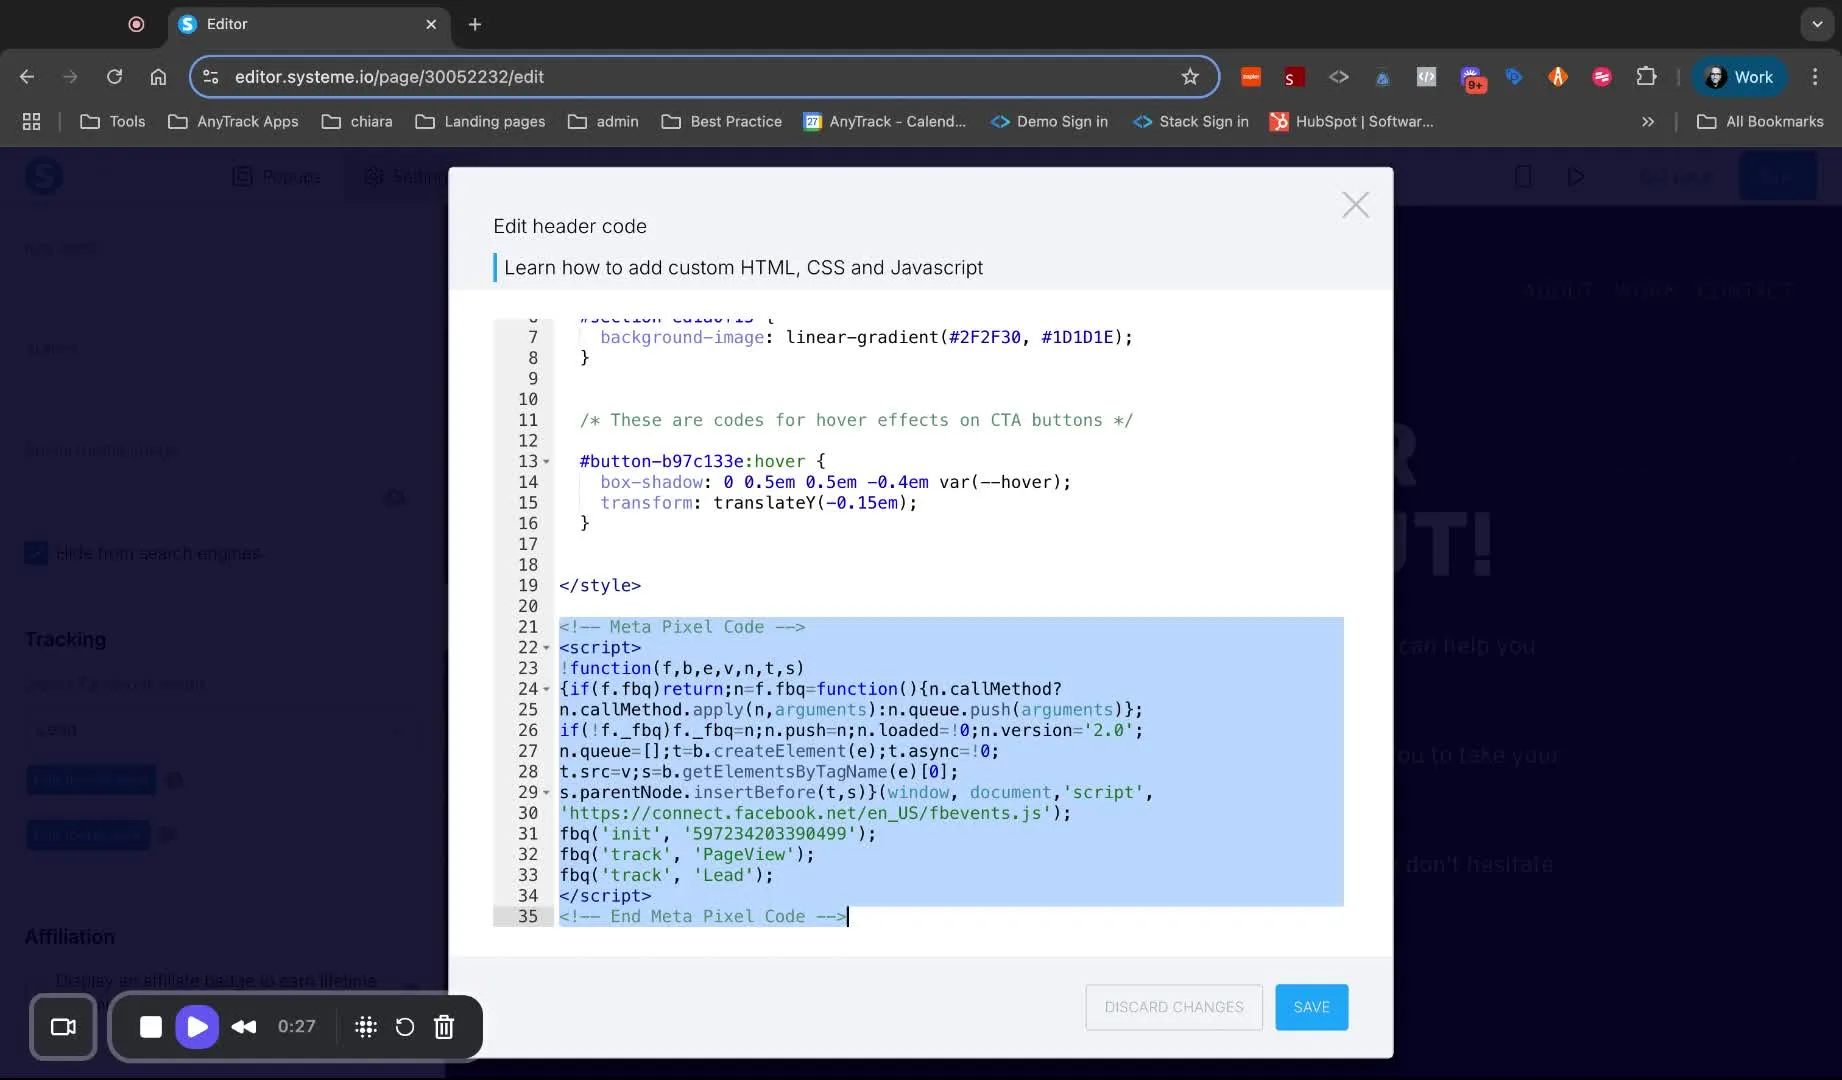This screenshot has width=1842, height=1080.
Task: Open the tab search dropdown
Action: 1817,24
